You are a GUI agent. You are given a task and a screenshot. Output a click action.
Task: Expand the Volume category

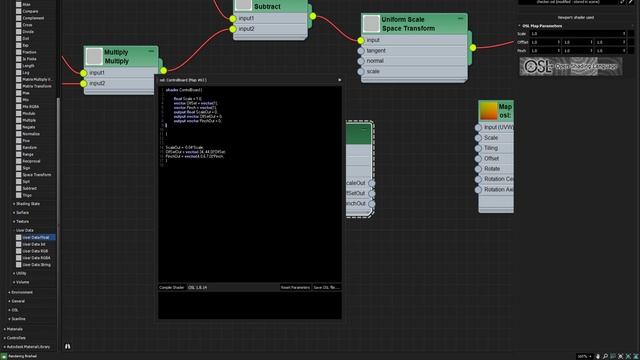pos(20,282)
